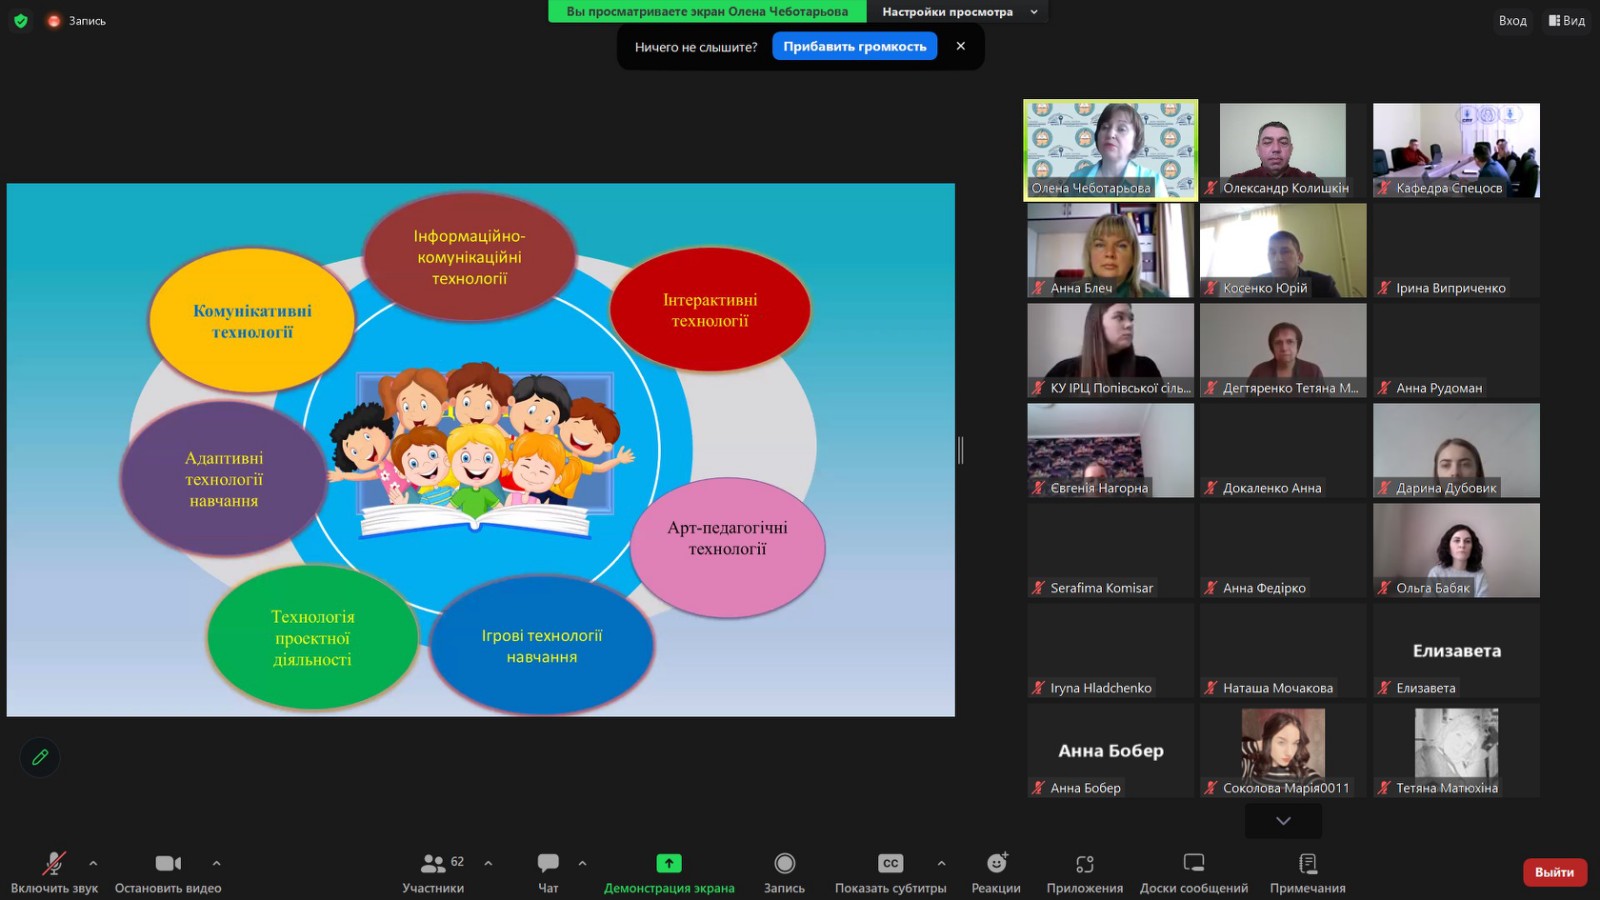Click the green pencil annotate icon
This screenshot has height=900, width=1600.
[x=40, y=757]
